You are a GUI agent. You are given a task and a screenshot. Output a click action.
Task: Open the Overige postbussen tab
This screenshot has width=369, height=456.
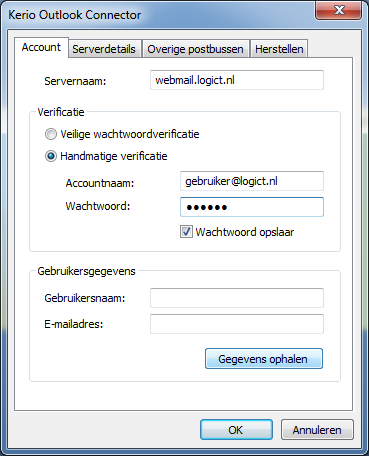tap(195, 49)
